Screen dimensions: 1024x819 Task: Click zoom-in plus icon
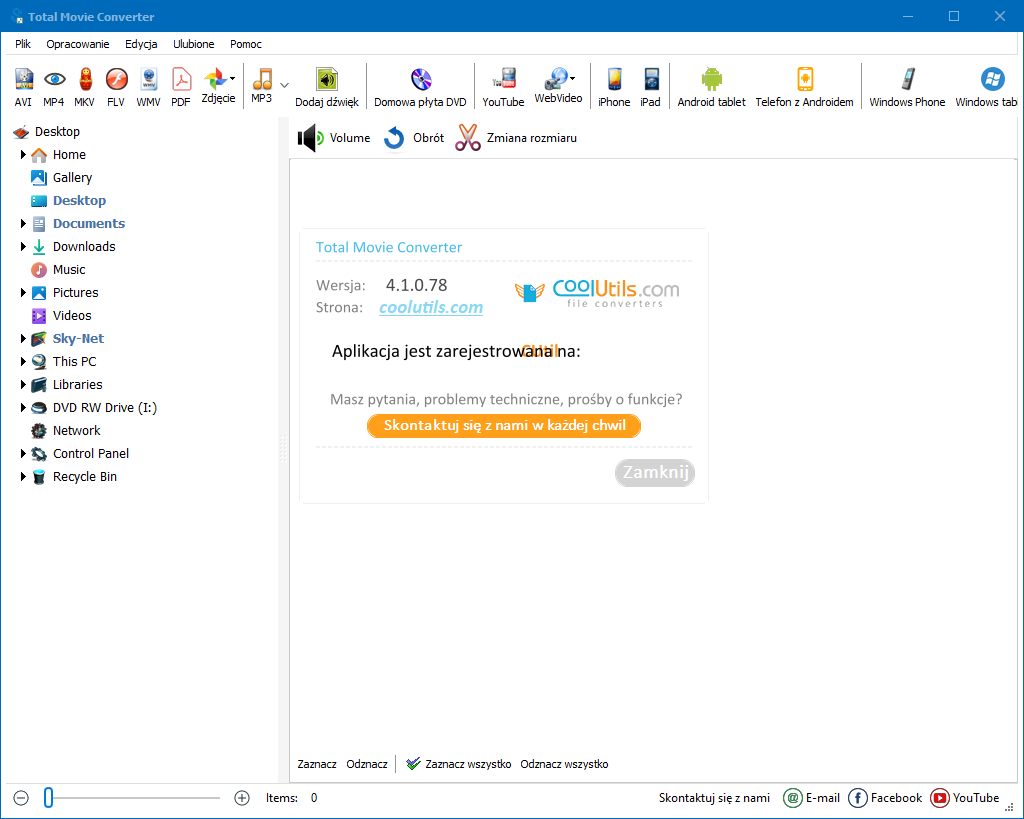tap(242, 797)
